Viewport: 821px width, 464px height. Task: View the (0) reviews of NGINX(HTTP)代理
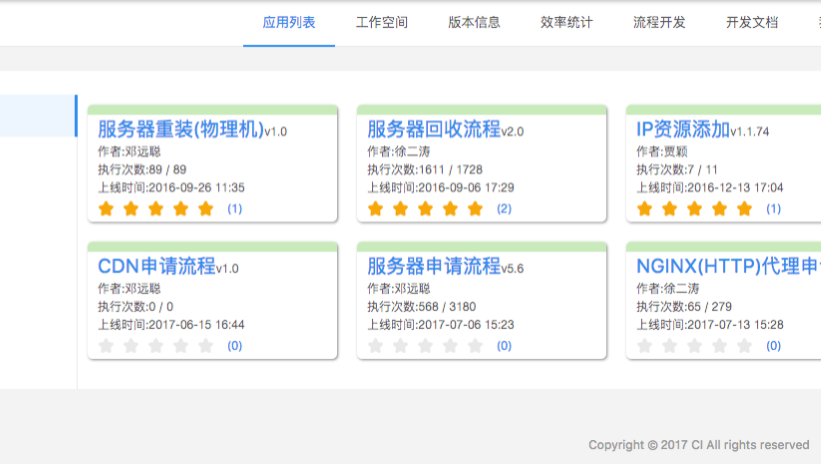(x=773, y=346)
